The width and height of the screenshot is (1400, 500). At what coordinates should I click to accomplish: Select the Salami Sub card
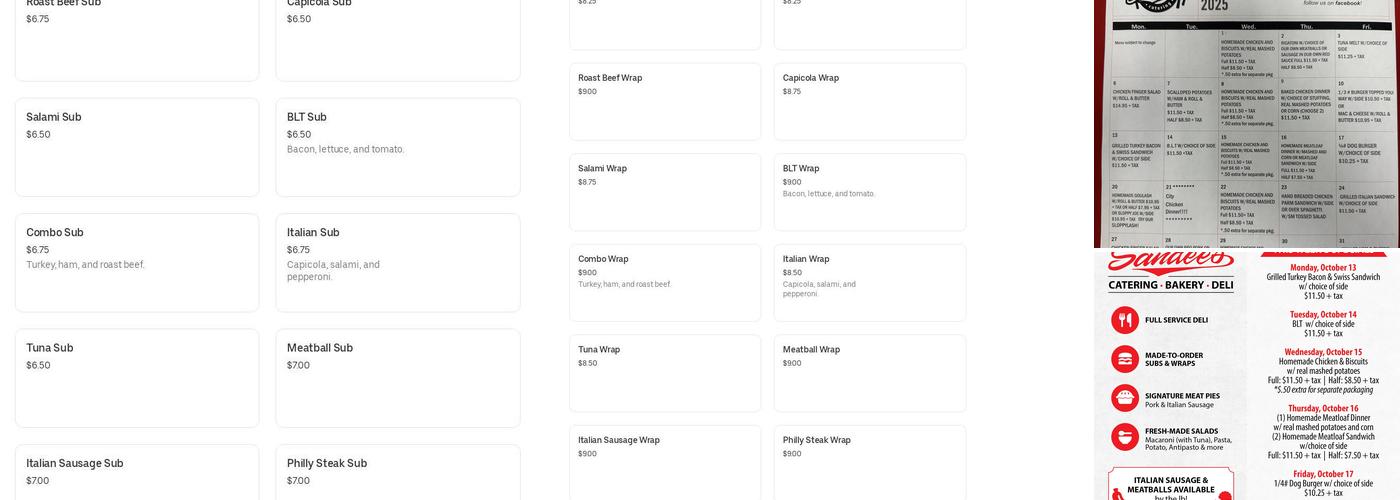pos(137,147)
